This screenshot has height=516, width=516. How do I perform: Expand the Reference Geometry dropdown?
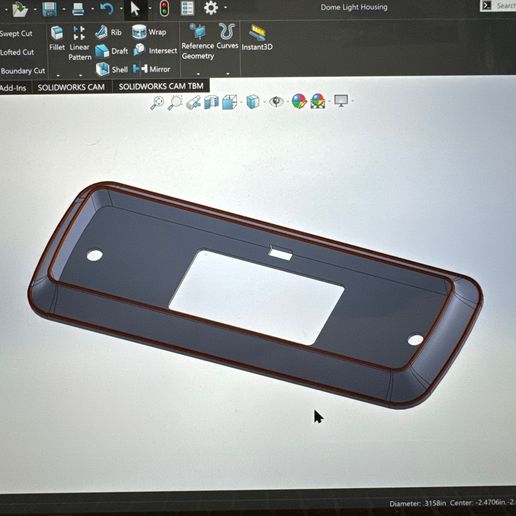click(x=198, y=74)
